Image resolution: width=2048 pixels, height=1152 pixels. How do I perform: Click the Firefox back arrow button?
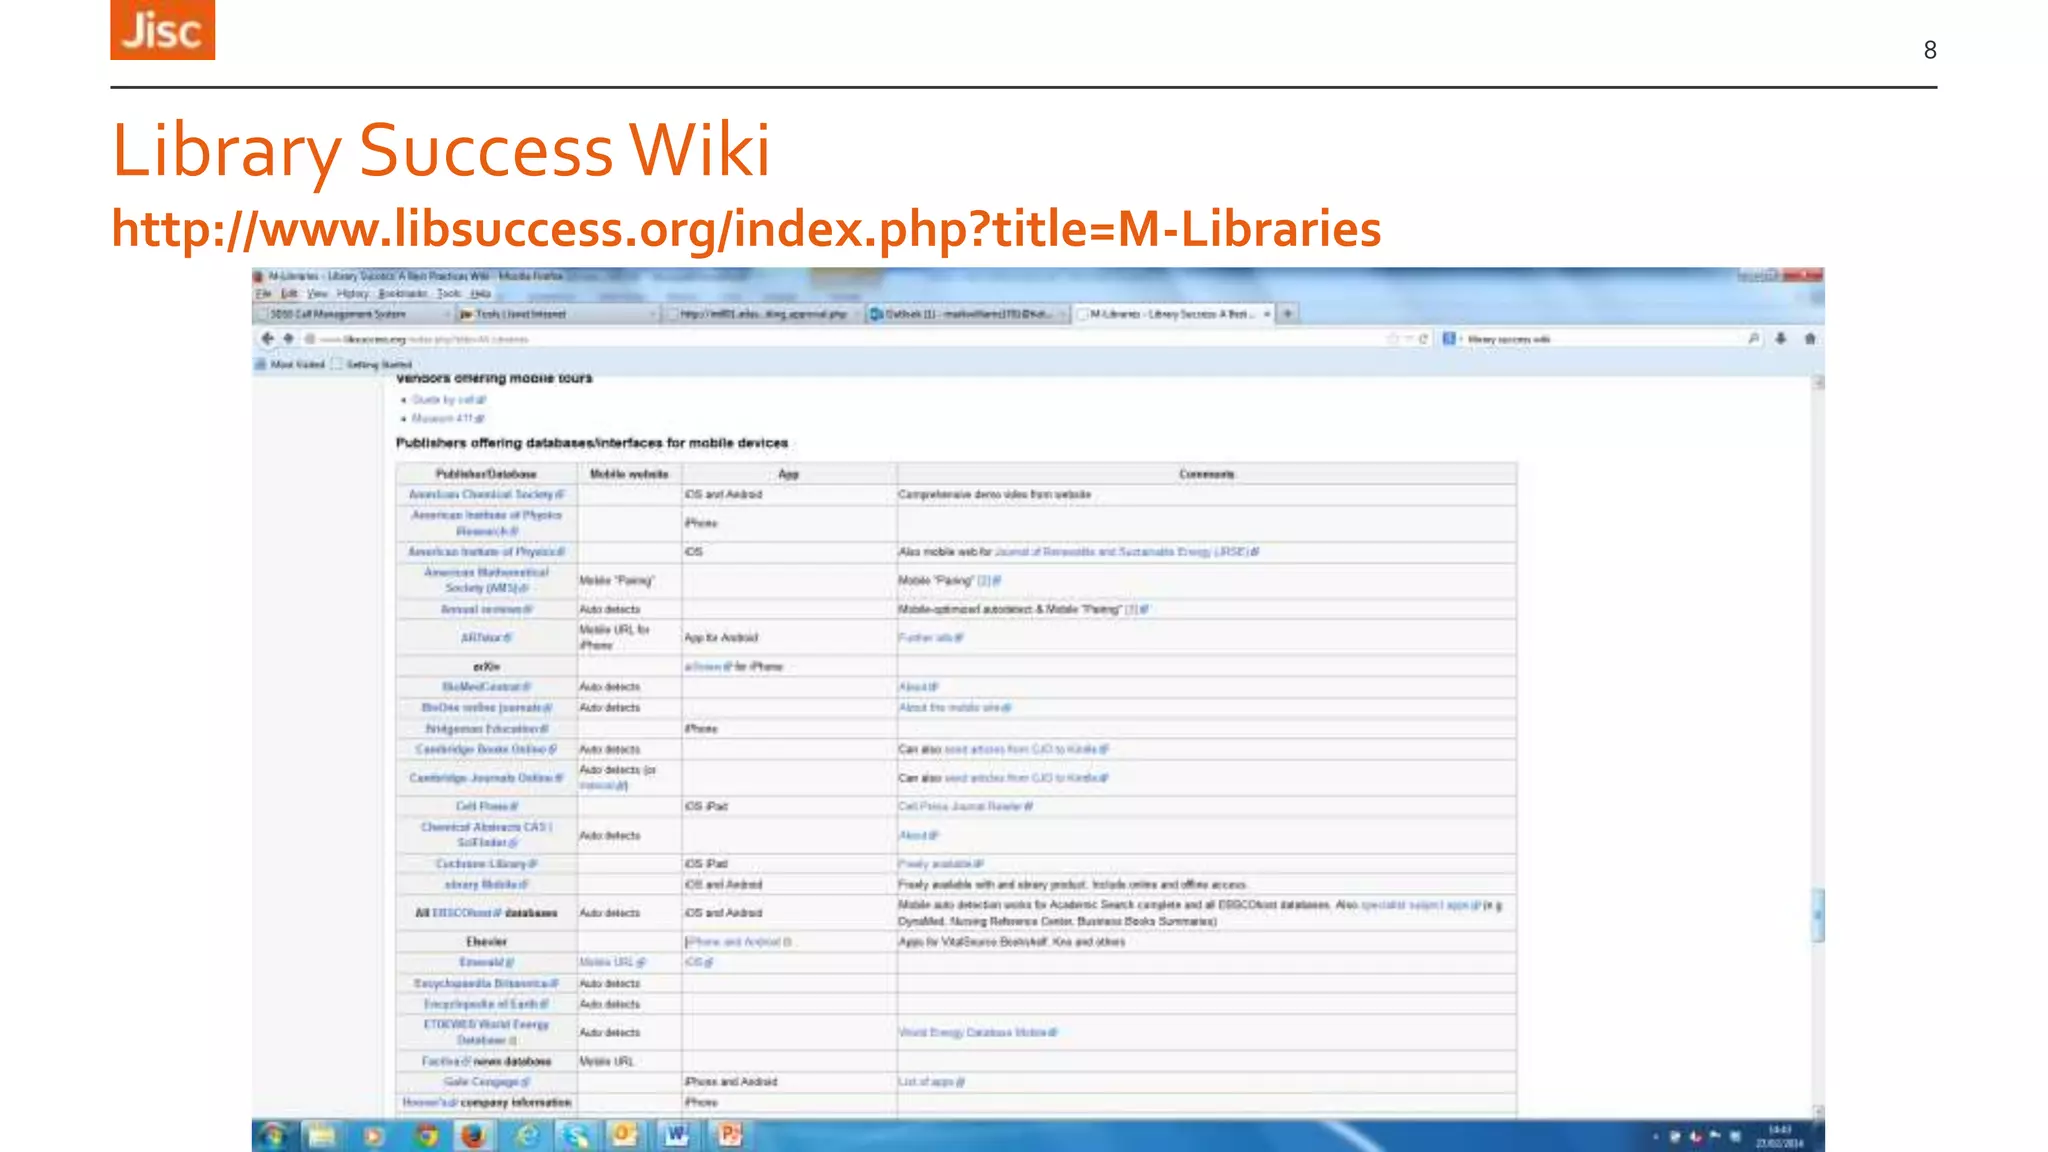[267, 339]
